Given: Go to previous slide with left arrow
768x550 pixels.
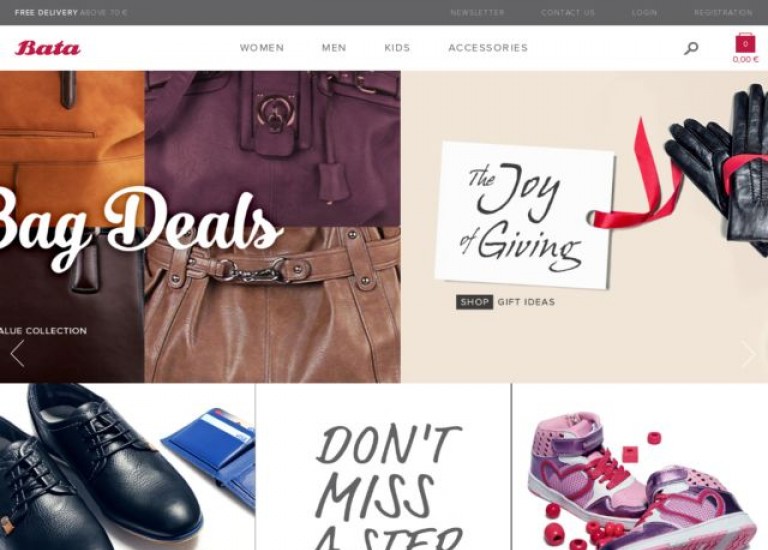Looking at the screenshot, I should [18, 354].
